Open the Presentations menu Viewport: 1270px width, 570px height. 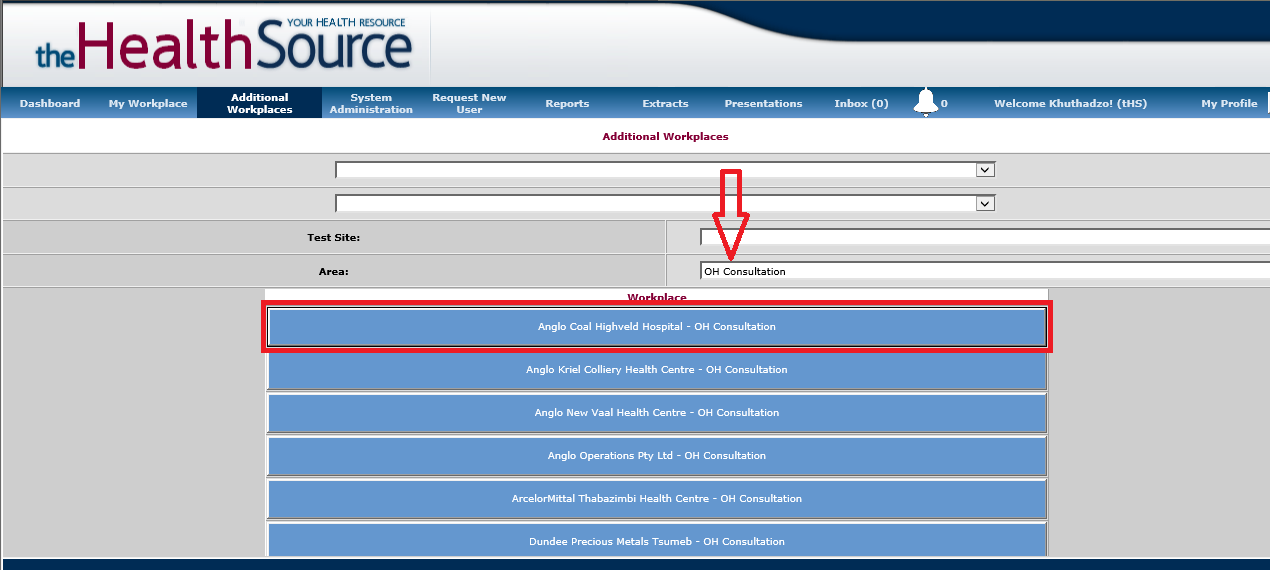pos(763,103)
